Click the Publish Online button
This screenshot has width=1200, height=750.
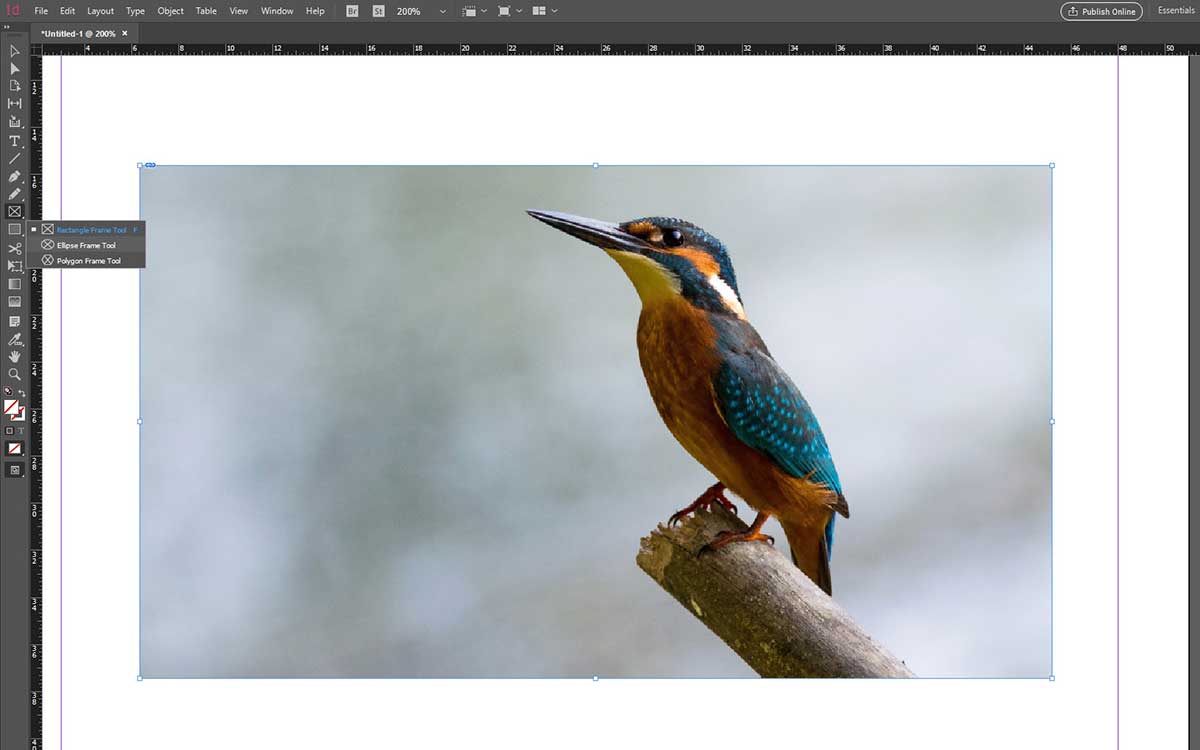click(x=1100, y=11)
